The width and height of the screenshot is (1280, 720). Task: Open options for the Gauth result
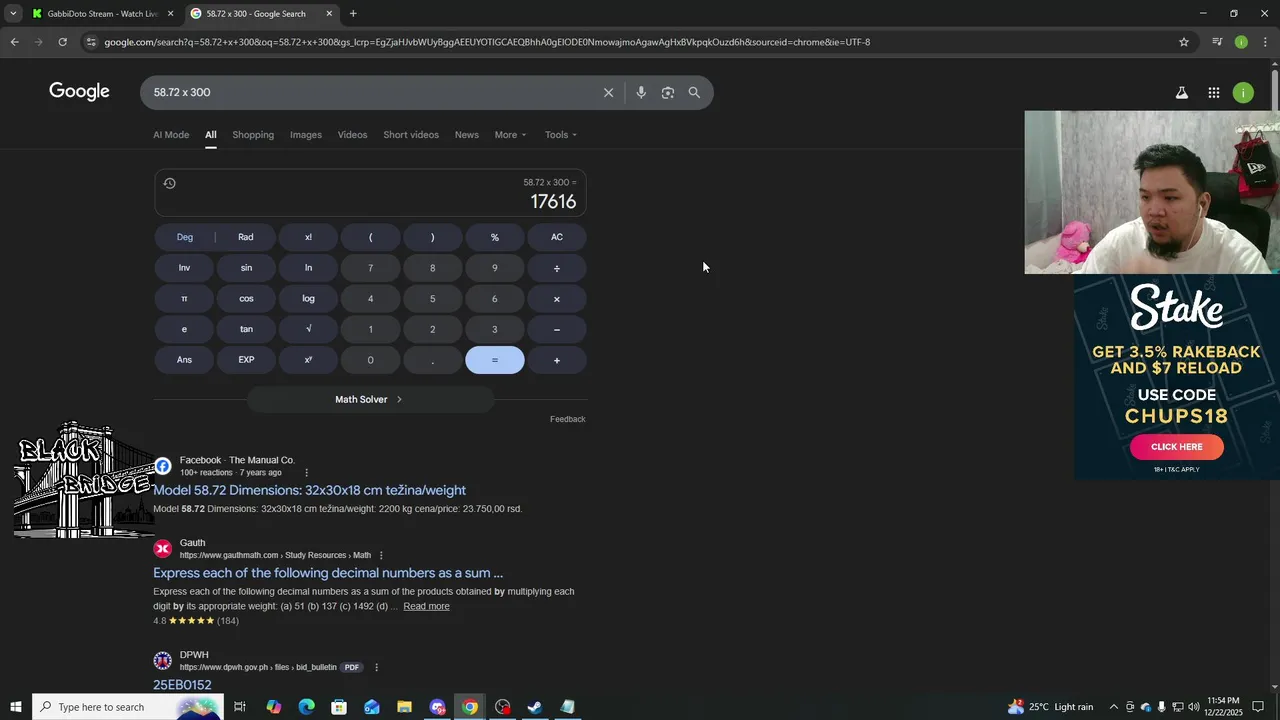(381, 555)
